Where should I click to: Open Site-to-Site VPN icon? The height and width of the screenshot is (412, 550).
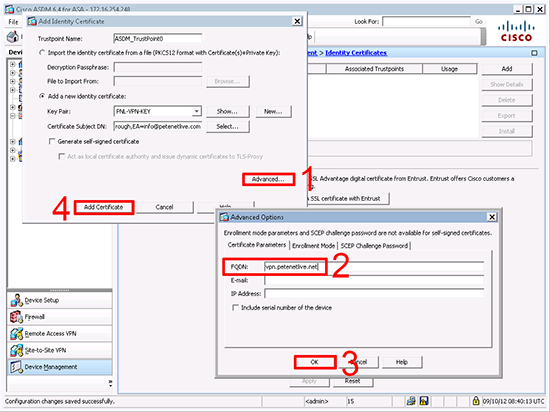(x=16, y=350)
